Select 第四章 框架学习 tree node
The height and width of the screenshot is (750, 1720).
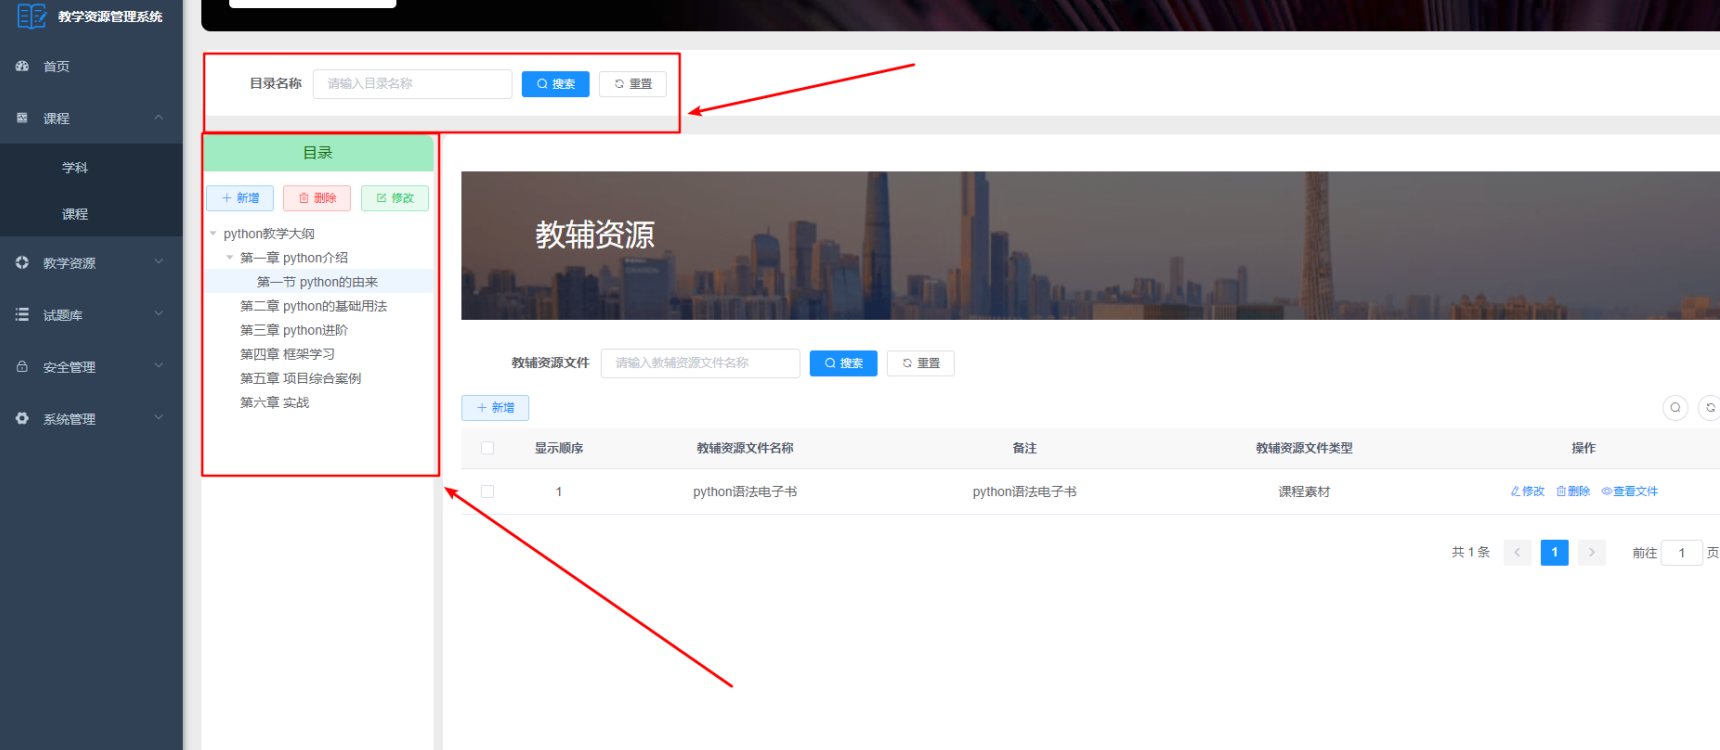coord(287,354)
